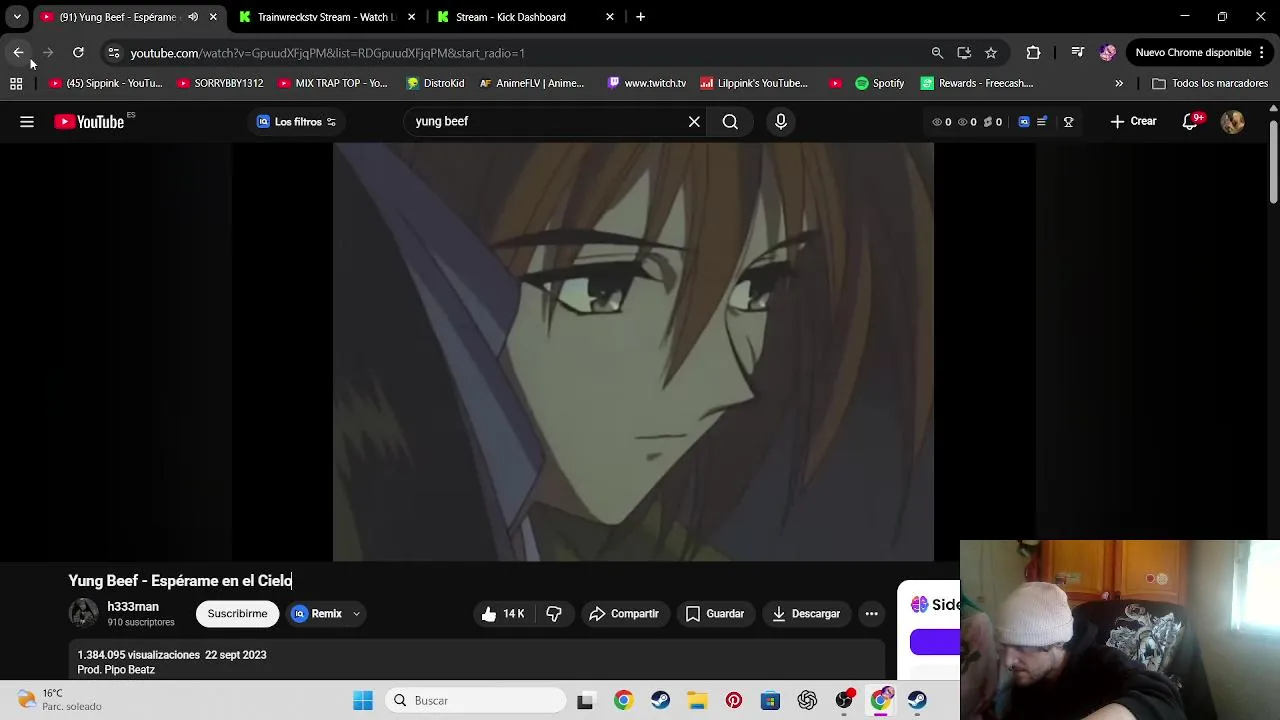The image size is (1280, 720).
Task: Open ChatGPT from the taskbar
Action: click(807, 701)
